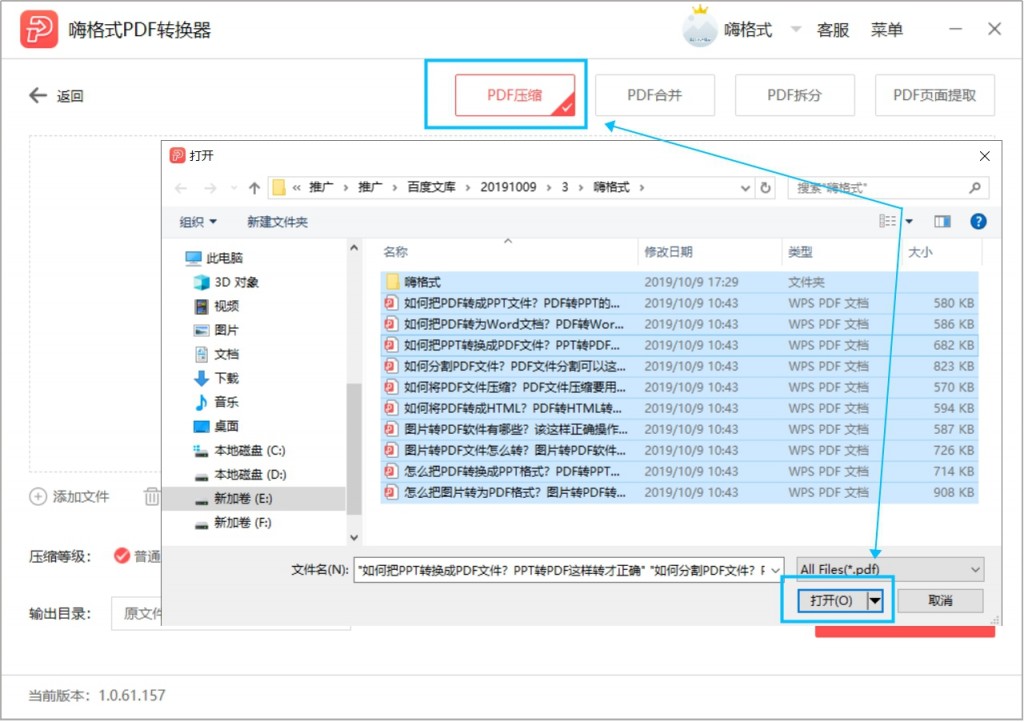Click the 返回 link
Screen dimensions: 1024x722
tap(70, 96)
